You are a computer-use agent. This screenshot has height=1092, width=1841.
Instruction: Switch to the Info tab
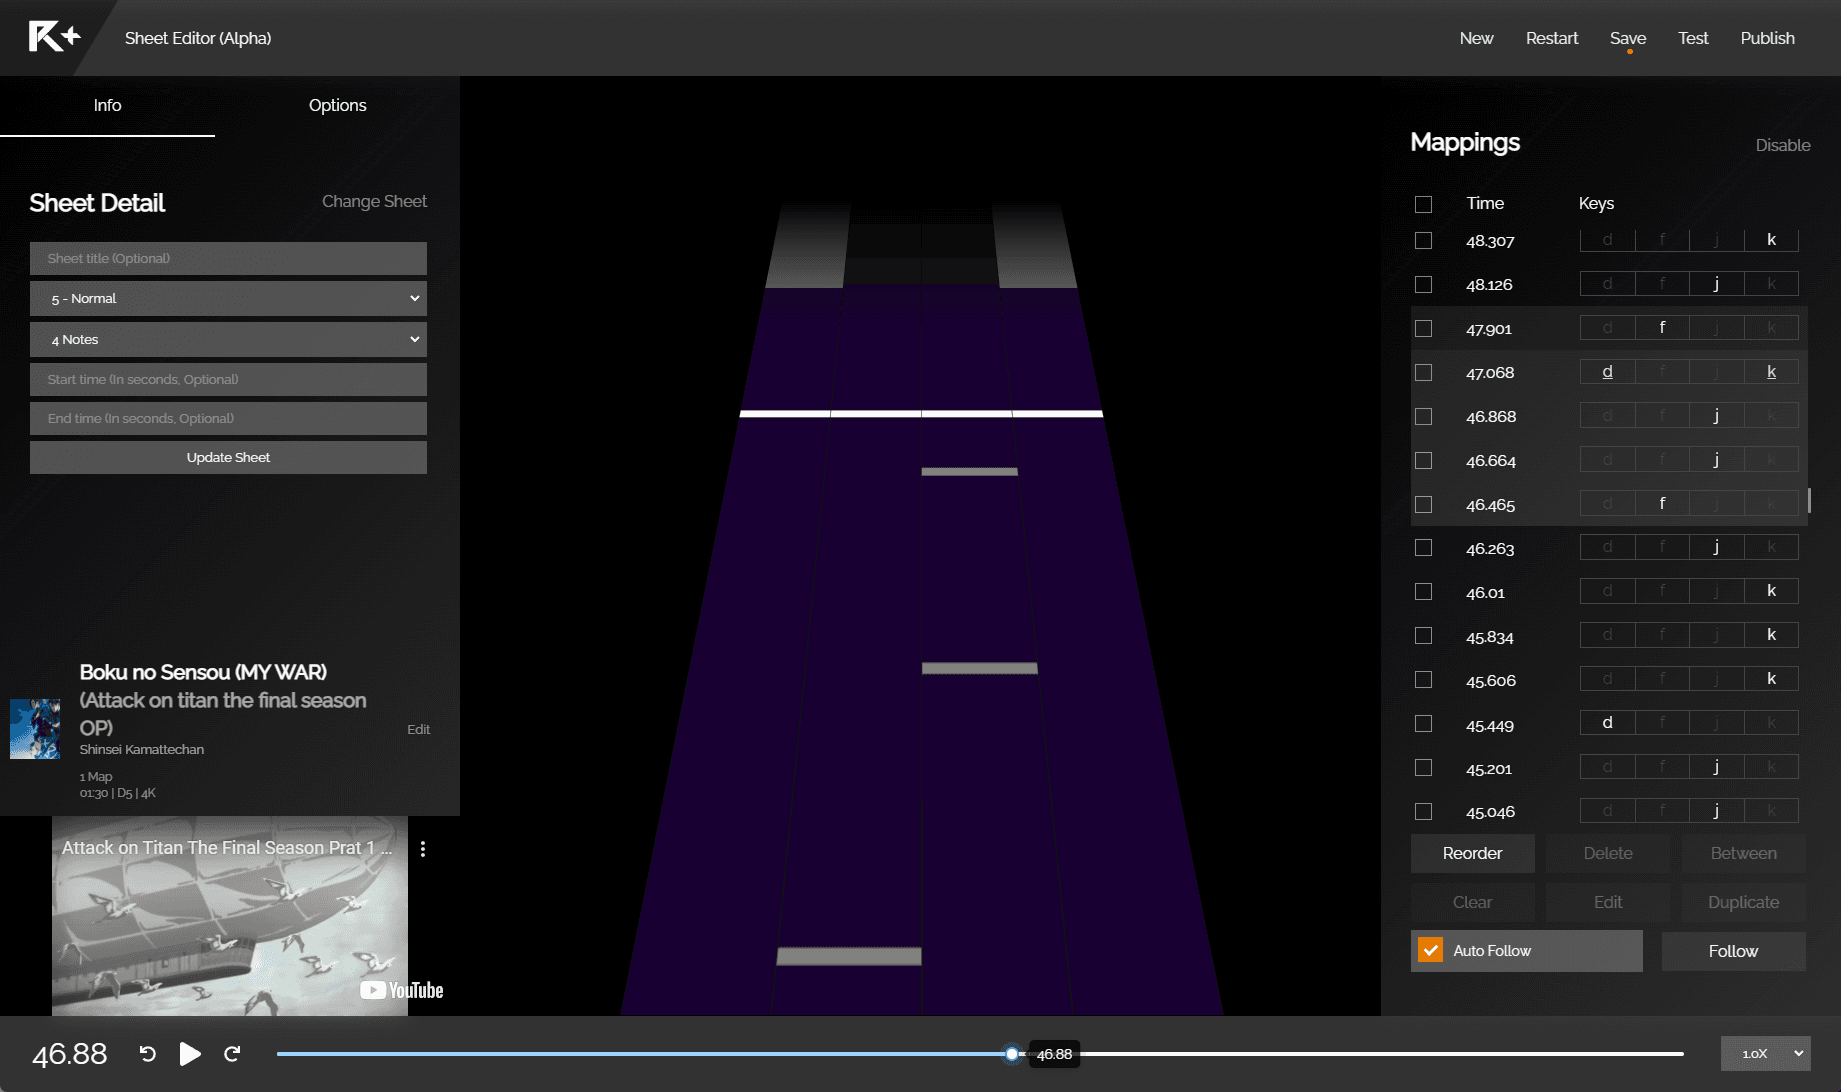pos(107,105)
